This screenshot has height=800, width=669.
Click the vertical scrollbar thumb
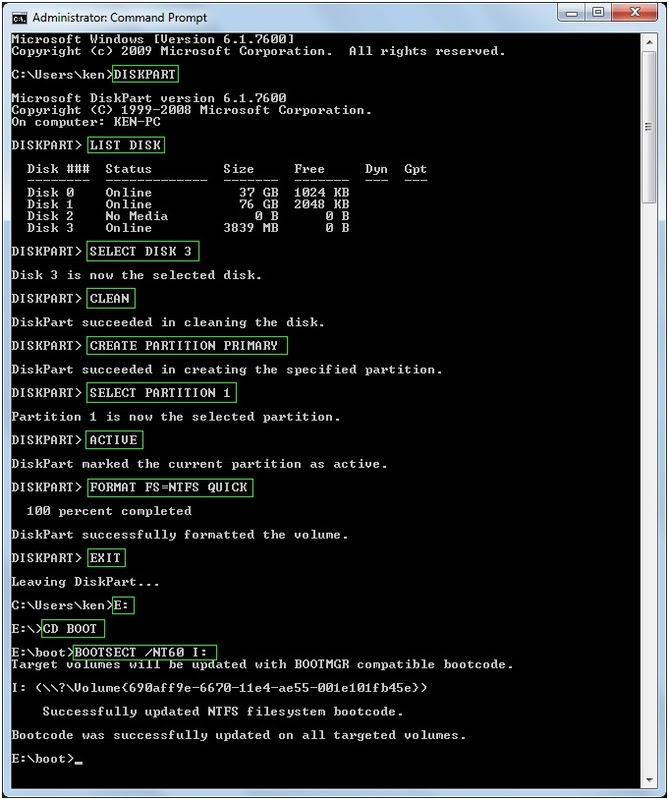coord(649,127)
